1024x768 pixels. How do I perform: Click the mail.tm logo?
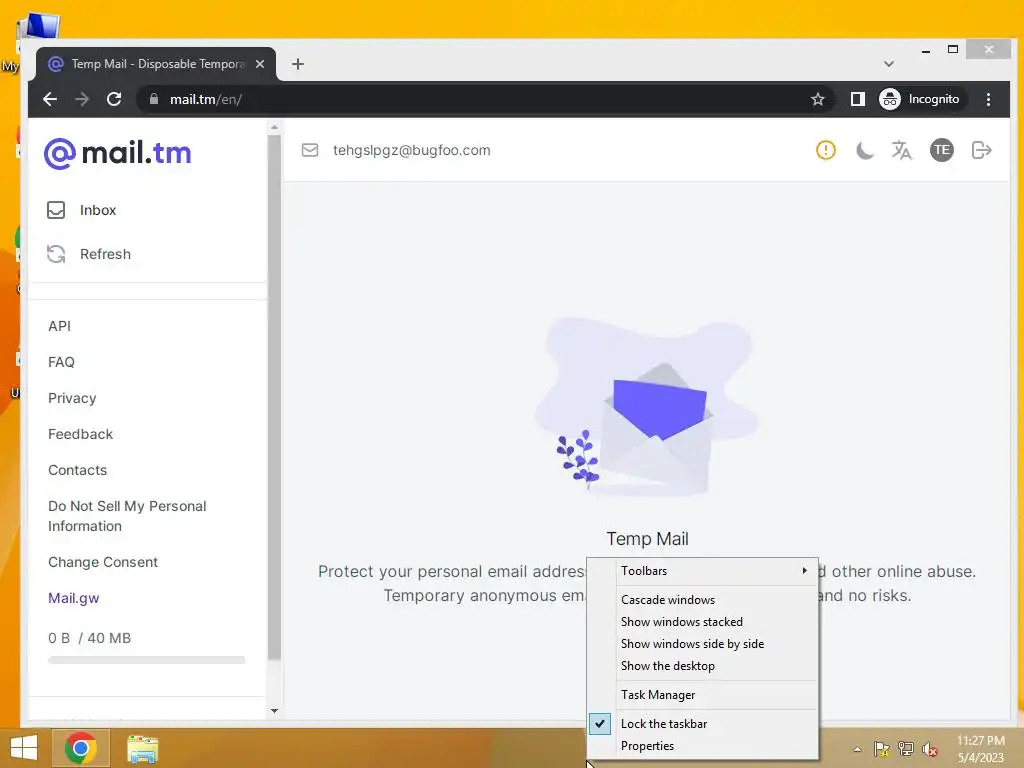(x=118, y=153)
